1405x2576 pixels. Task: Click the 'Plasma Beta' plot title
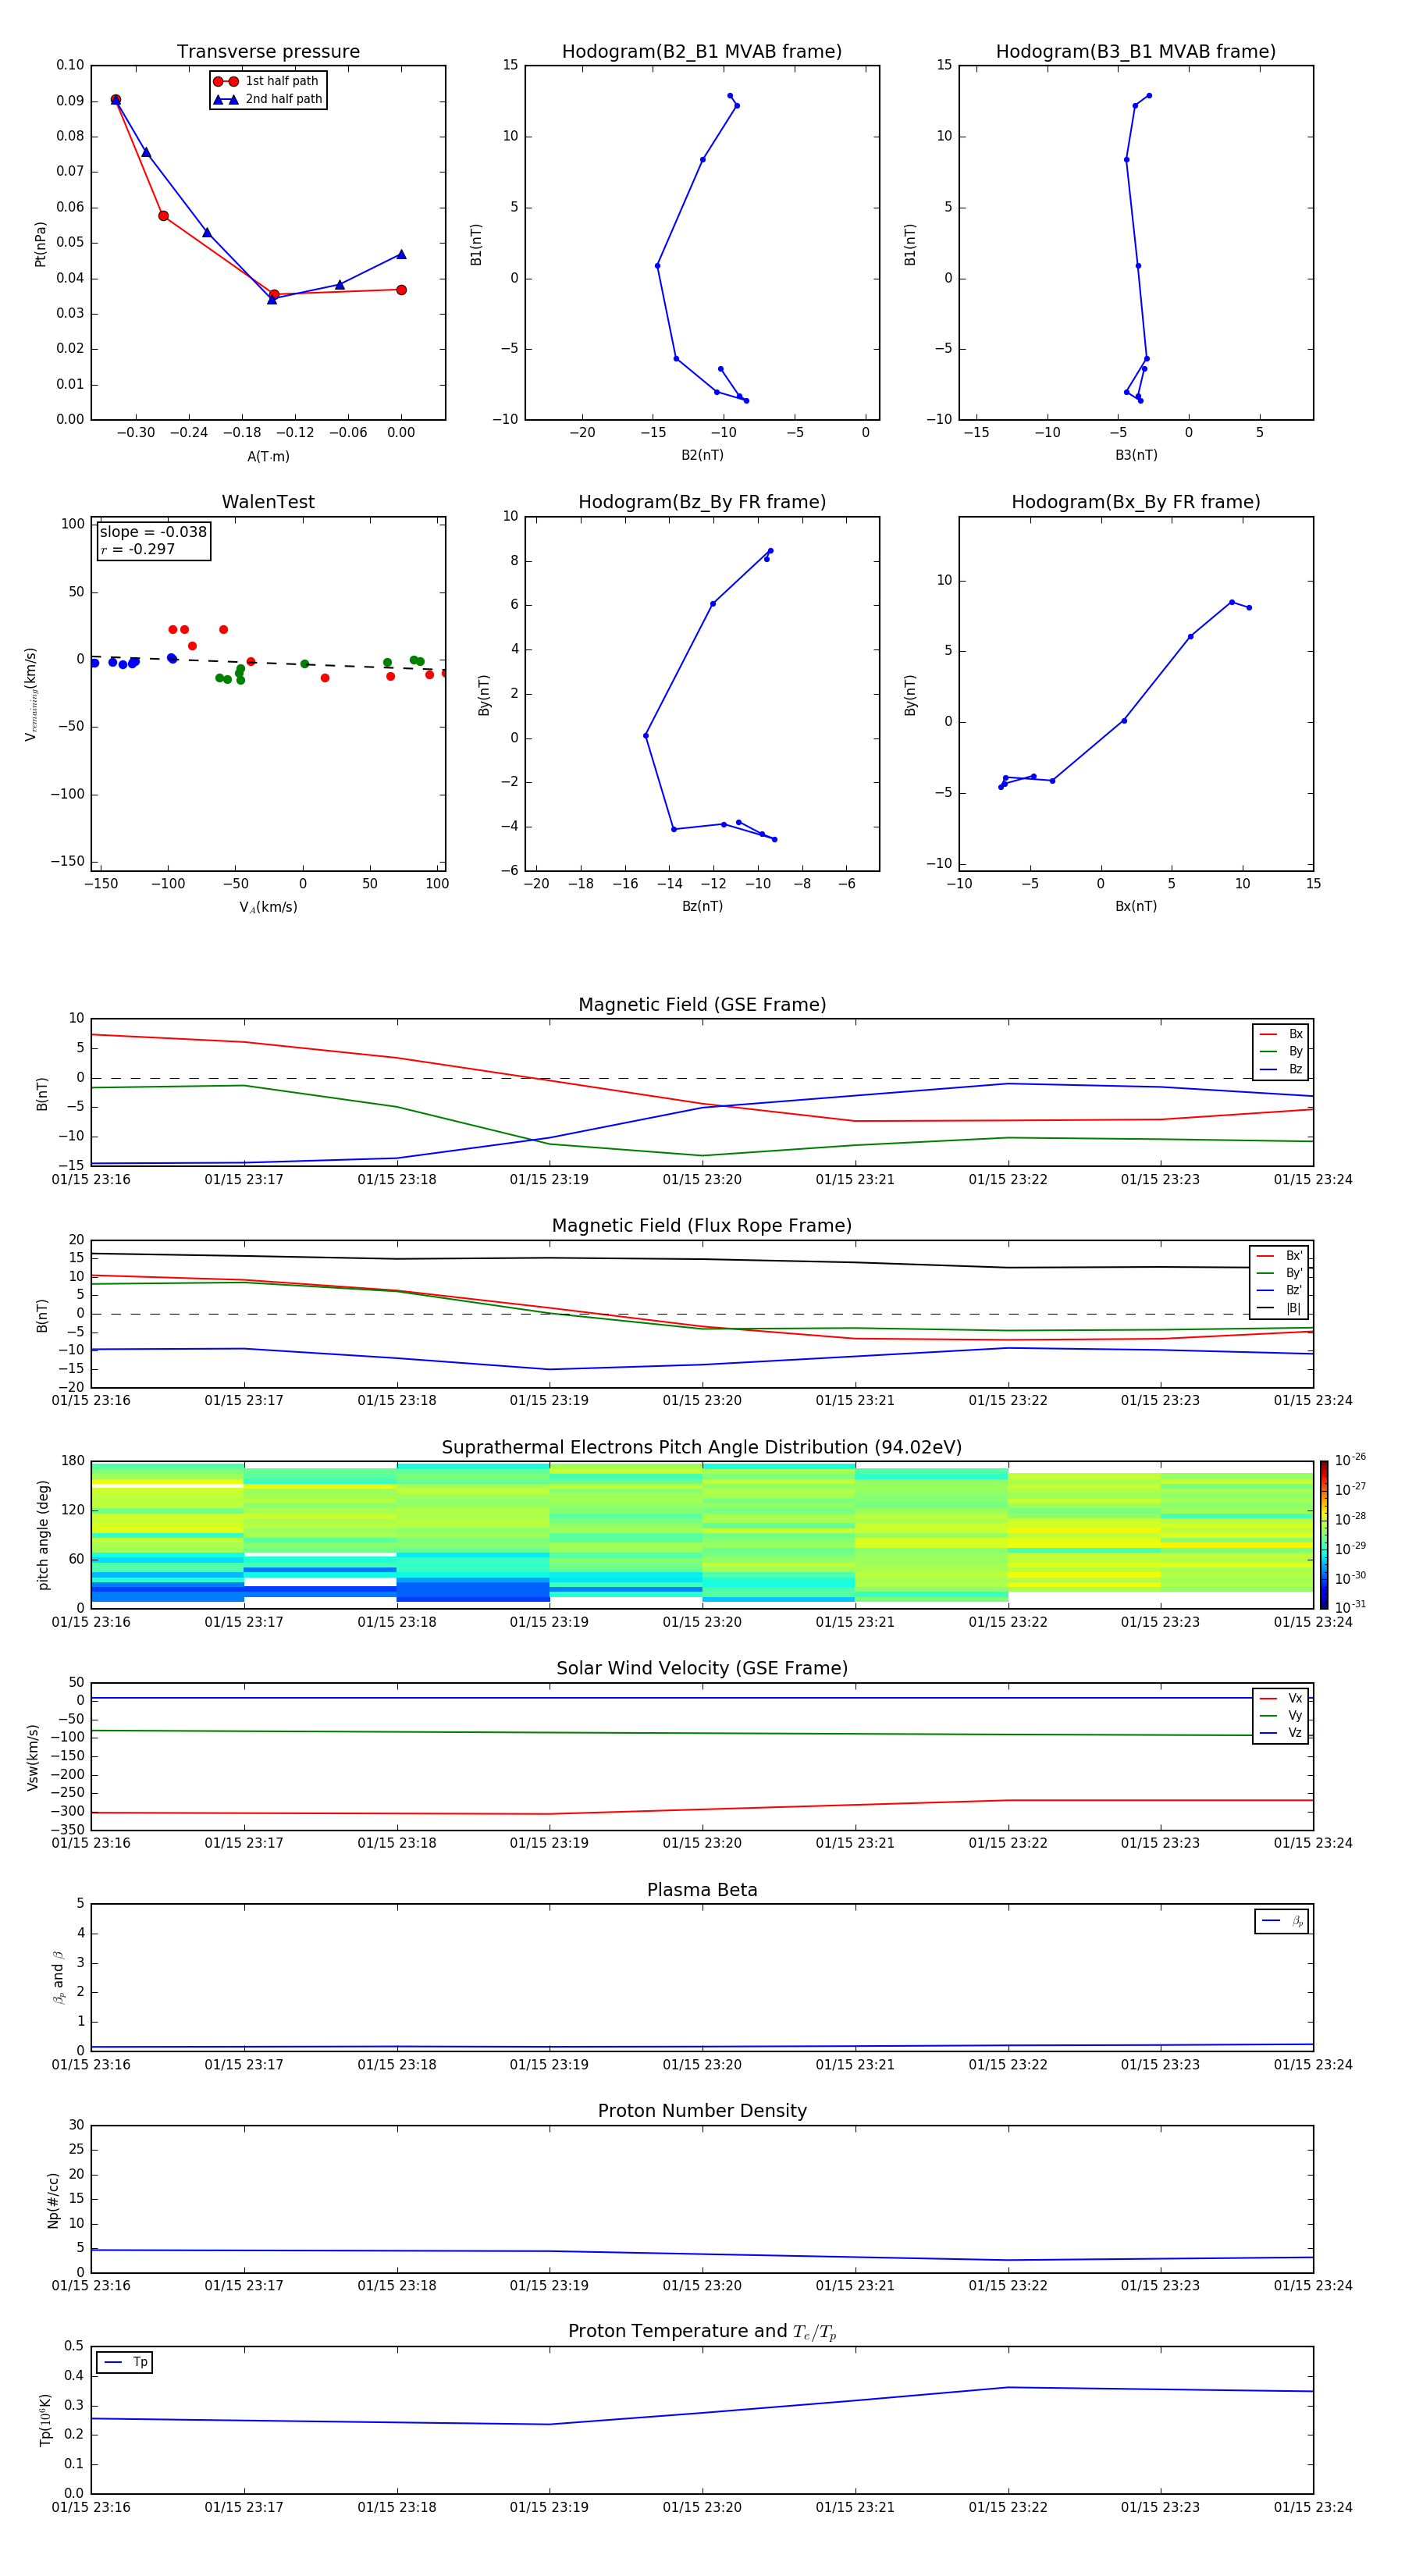(x=702, y=1891)
